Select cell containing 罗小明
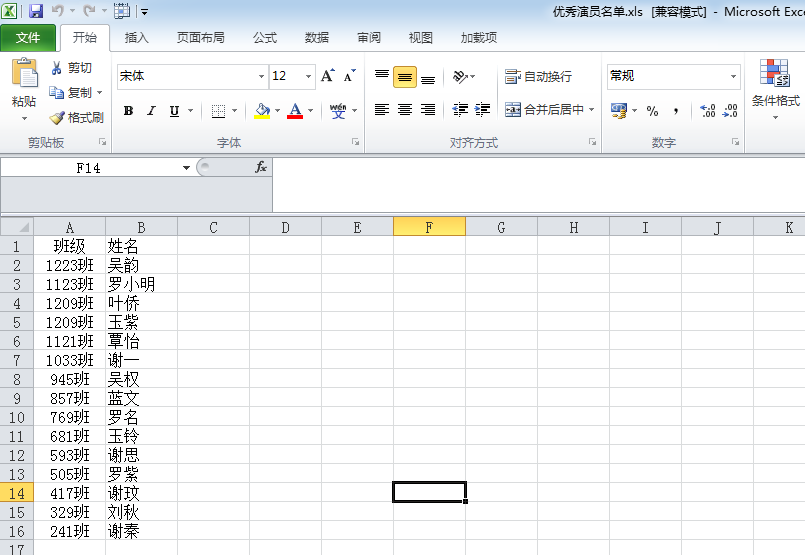805x555 pixels. coord(141,284)
